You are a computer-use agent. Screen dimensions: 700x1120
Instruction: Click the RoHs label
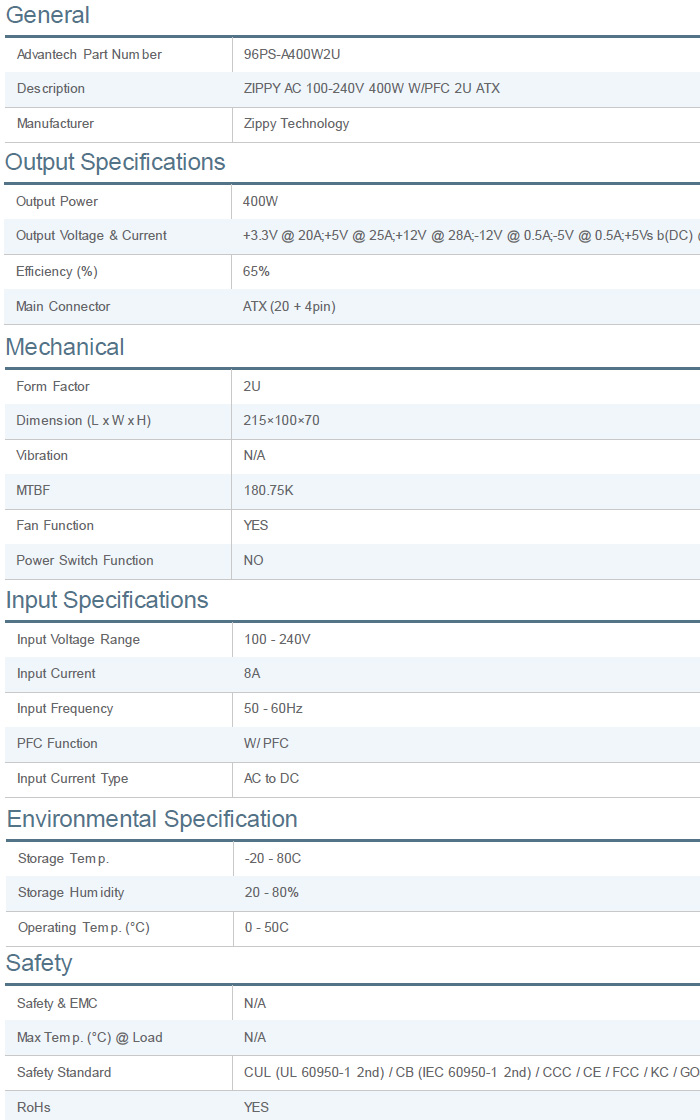(x=34, y=1108)
